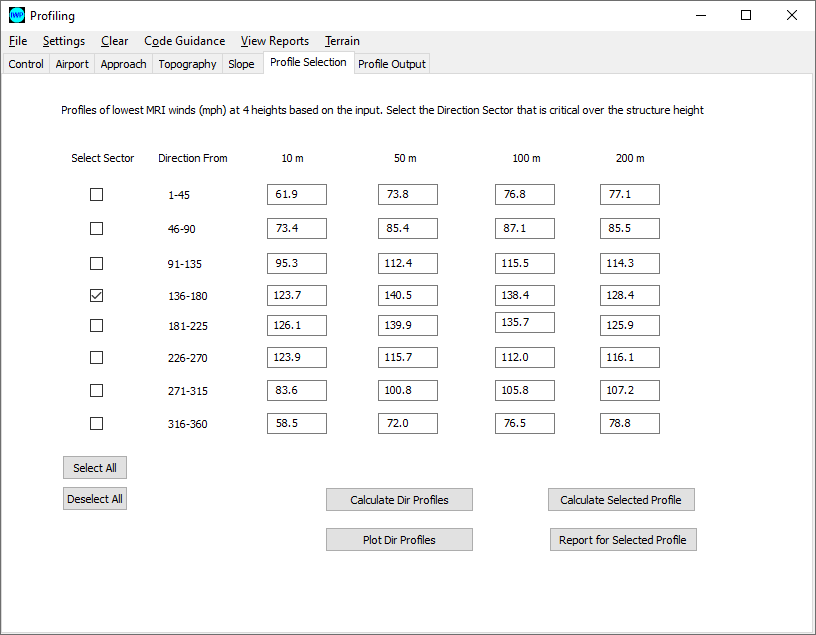This screenshot has height=635, width=816.
Task: Open the File menu
Action: tap(18, 41)
